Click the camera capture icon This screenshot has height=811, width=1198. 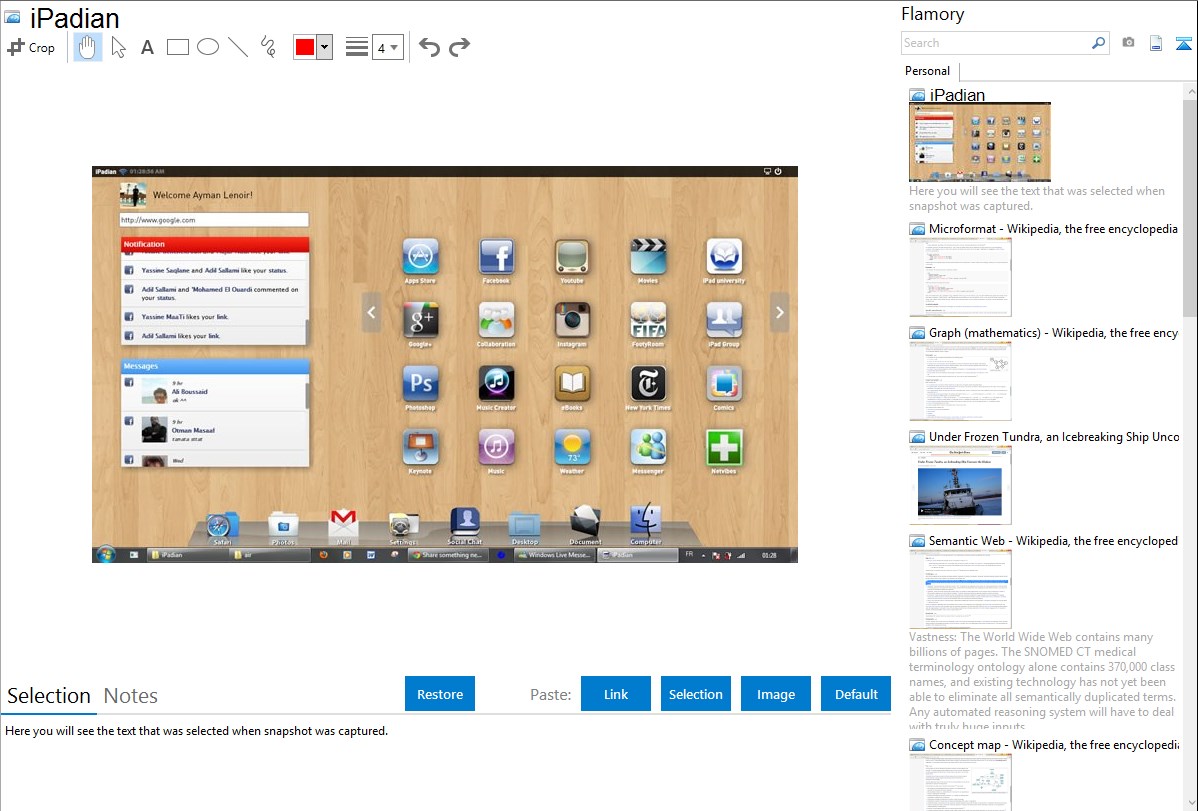pyautogui.click(x=1128, y=43)
